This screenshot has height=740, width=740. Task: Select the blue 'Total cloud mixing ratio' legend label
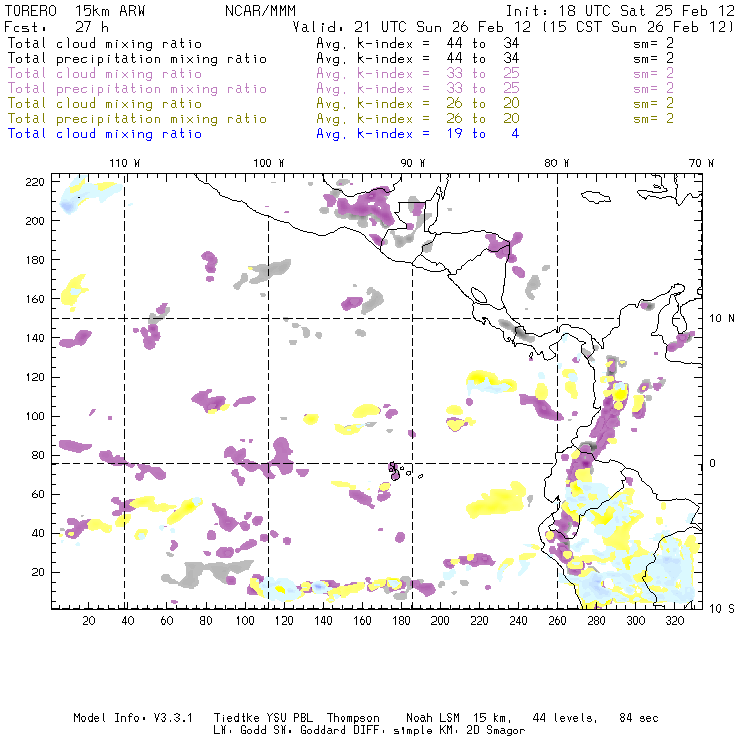[105, 135]
